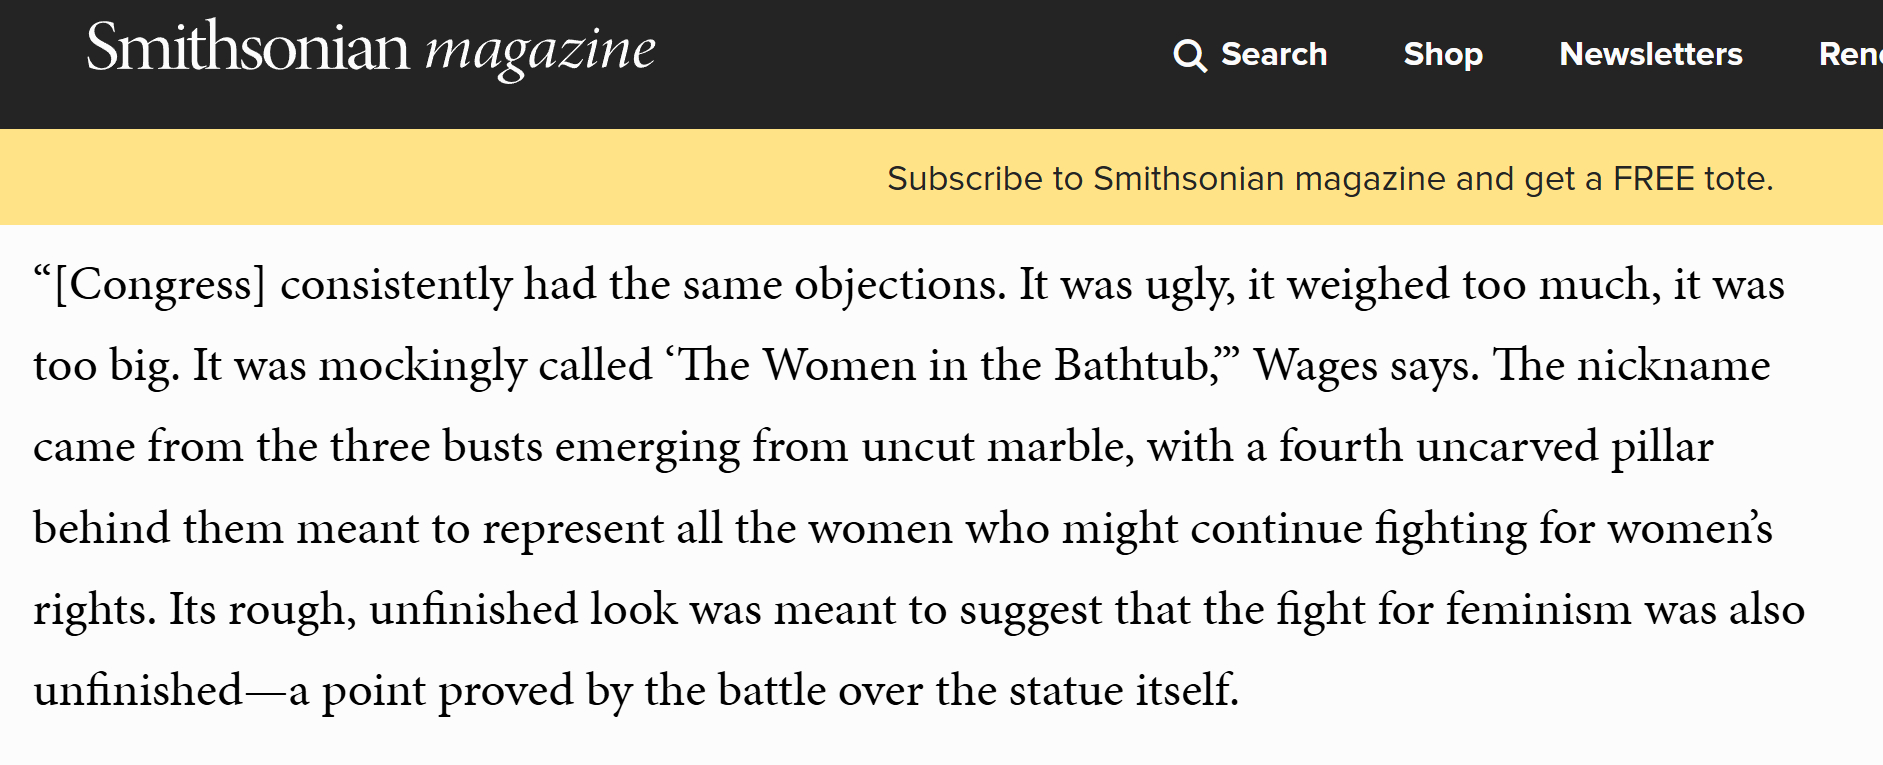
Task: Go to the Newsletters page
Action: [x=1651, y=54]
